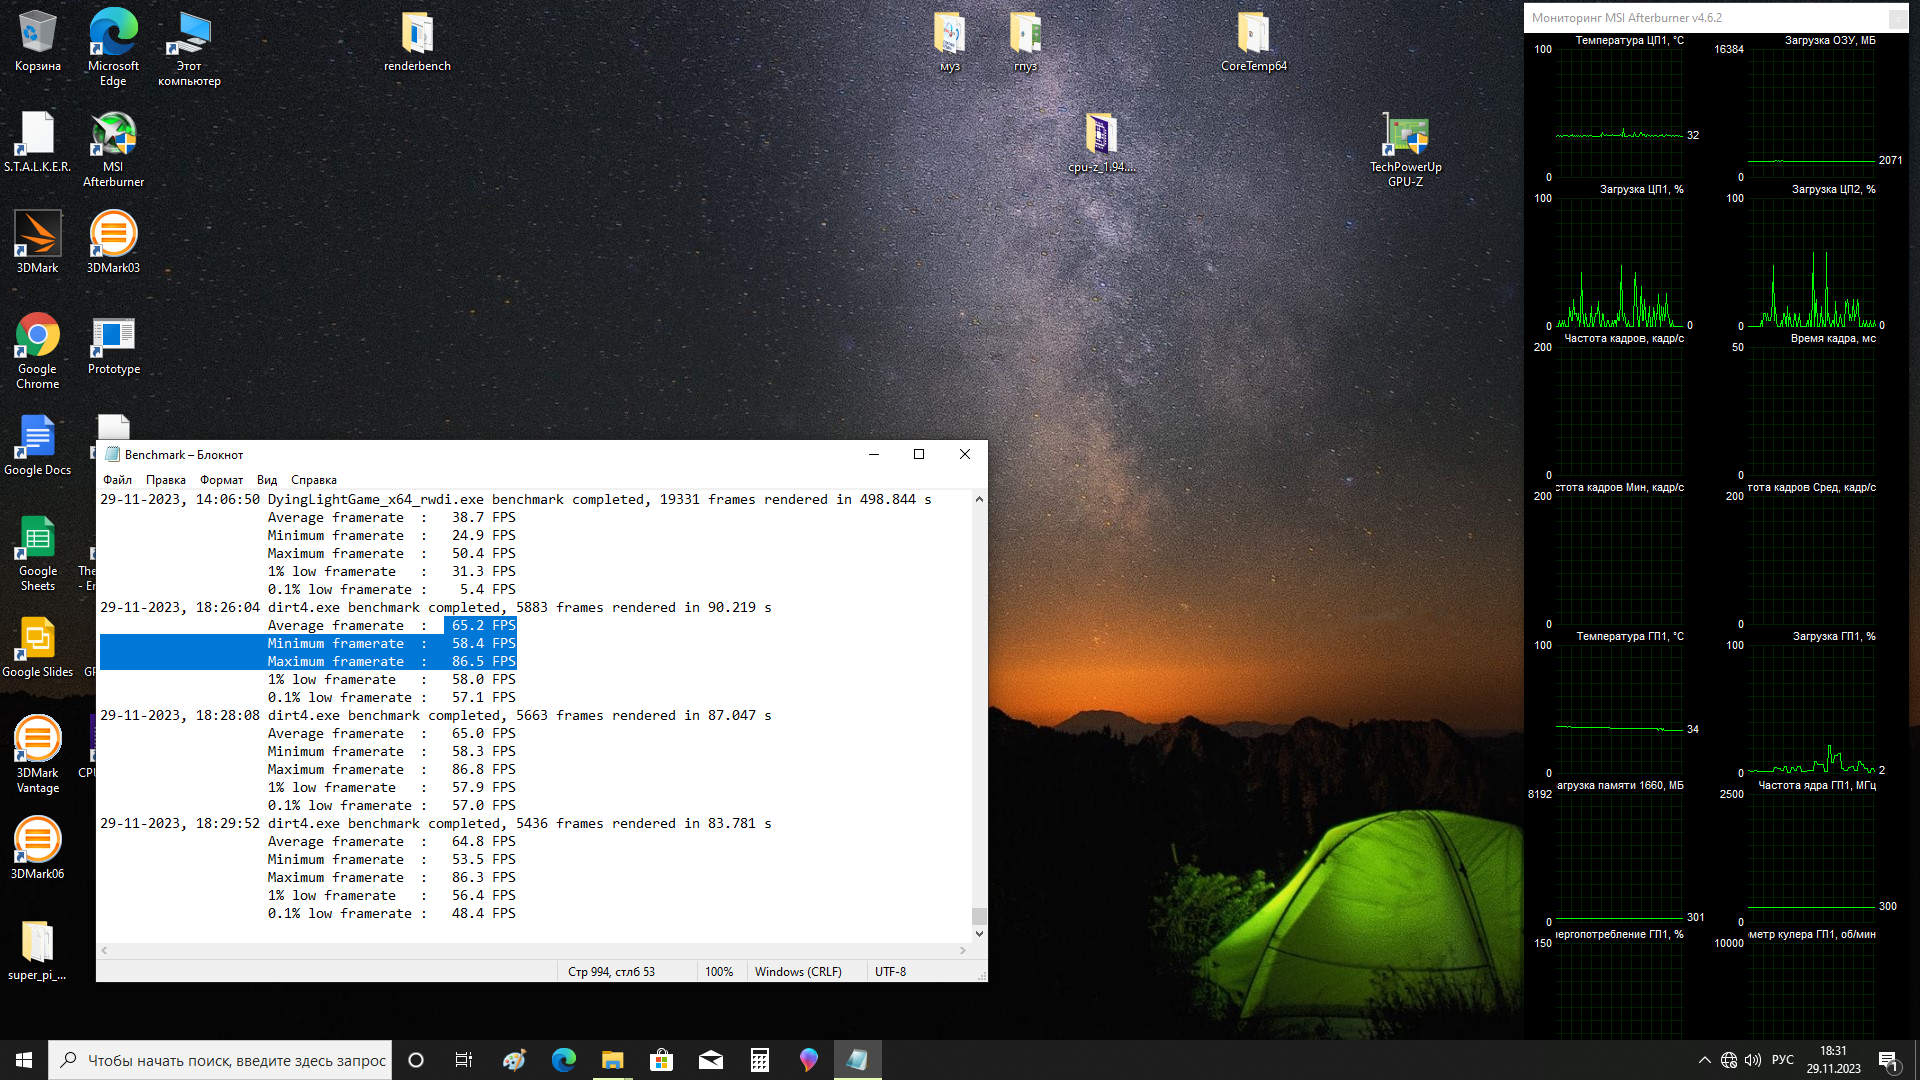1920x1080 pixels.
Task: Open File Explorer from the taskbar
Action: [612, 1060]
